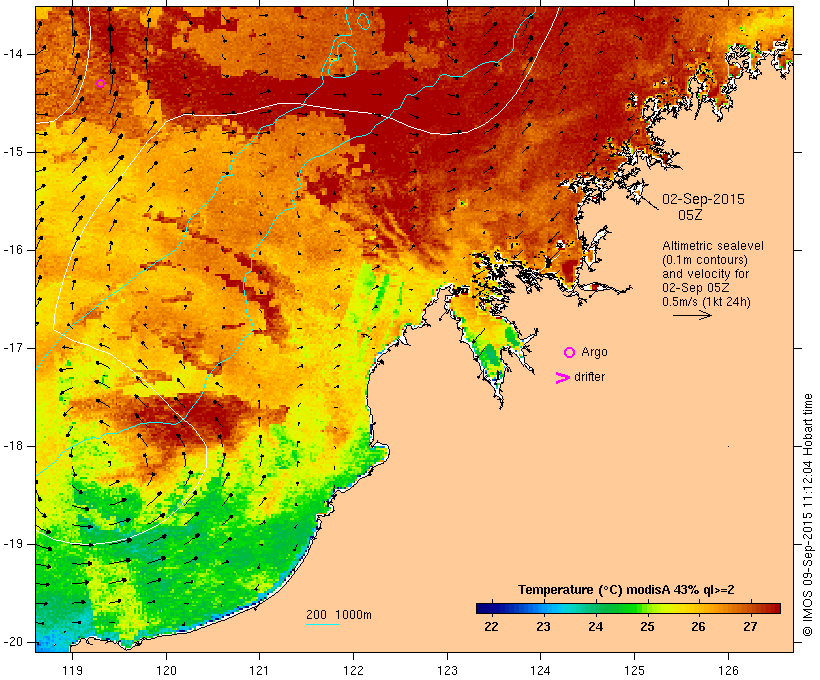Click latitude axis label '-16'
This screenshot has width=820, height=680.
[13, 250]
